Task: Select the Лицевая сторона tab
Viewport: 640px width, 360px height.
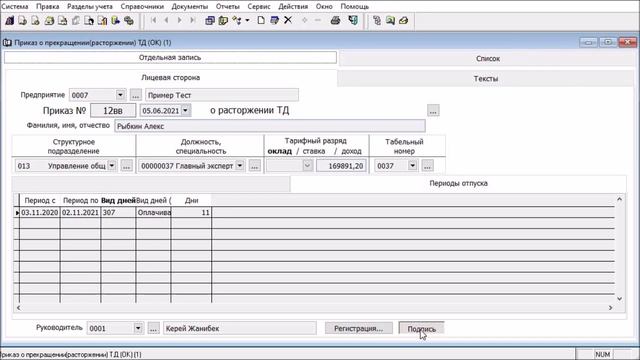Action: (x=171, y=77)
